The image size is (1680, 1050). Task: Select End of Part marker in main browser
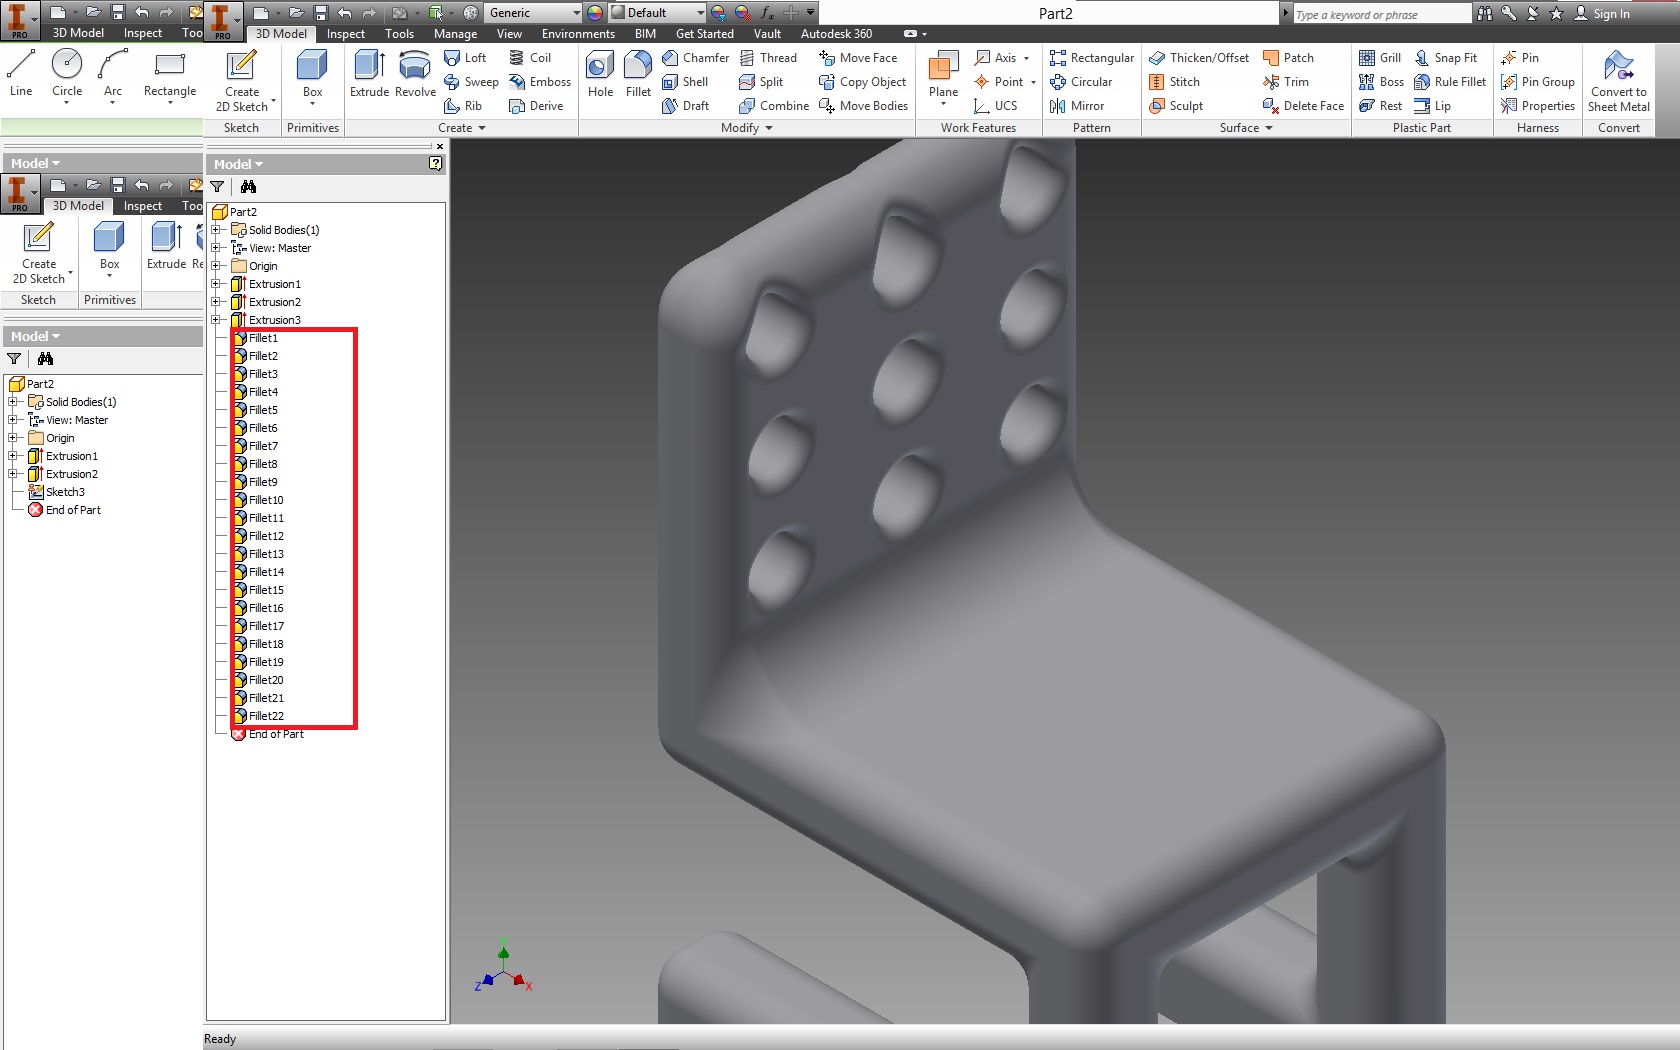[276, 734]
